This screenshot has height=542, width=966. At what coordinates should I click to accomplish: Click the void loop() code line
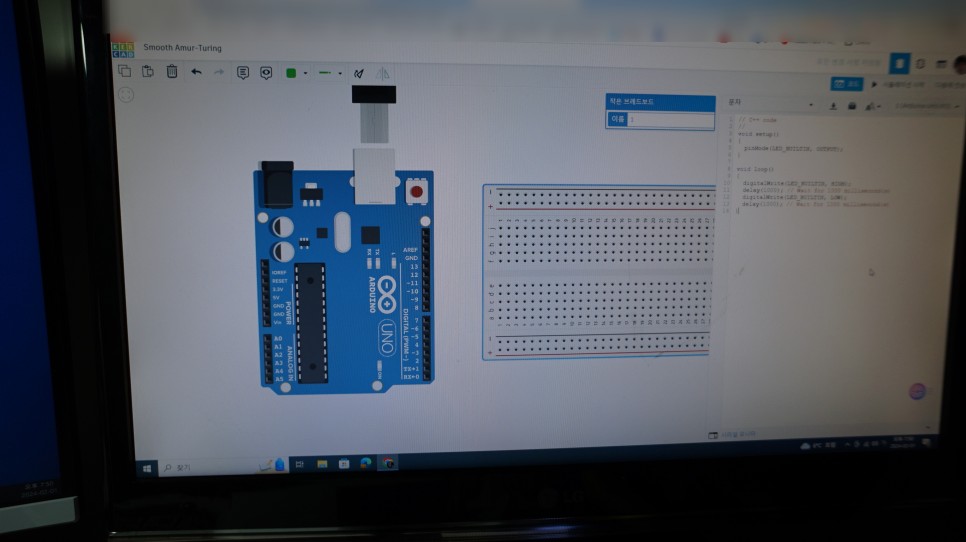tap(755, 169)
